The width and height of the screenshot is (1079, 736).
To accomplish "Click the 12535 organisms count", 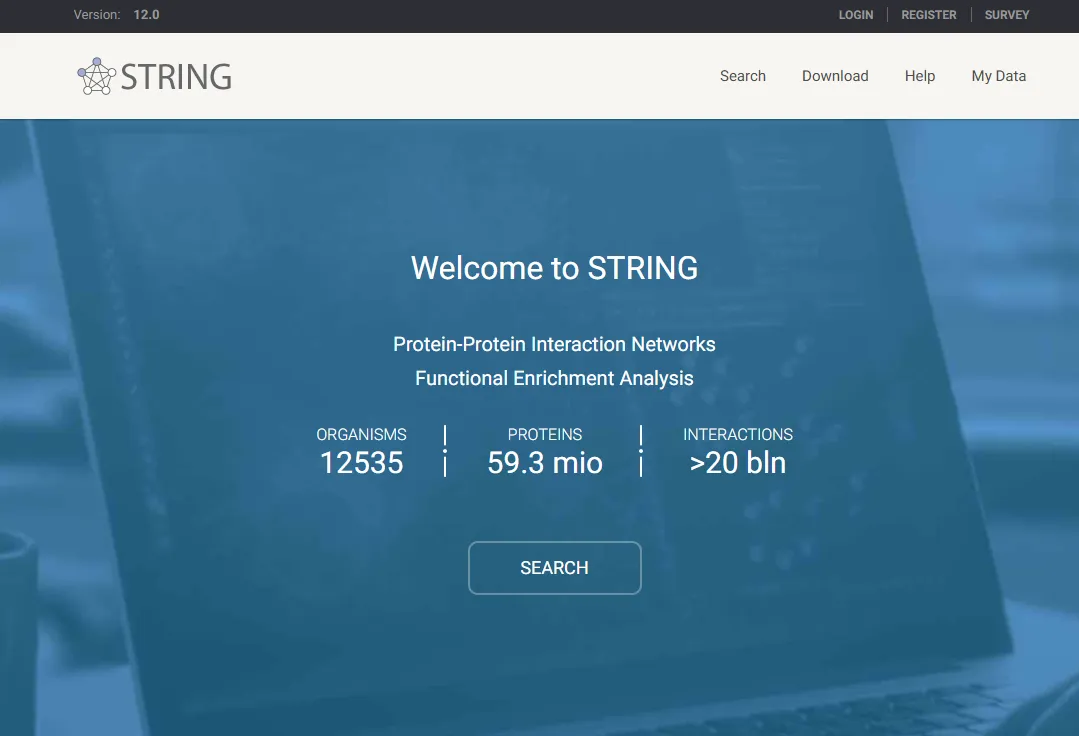I will pyautogui.click(x=361, y=463).
